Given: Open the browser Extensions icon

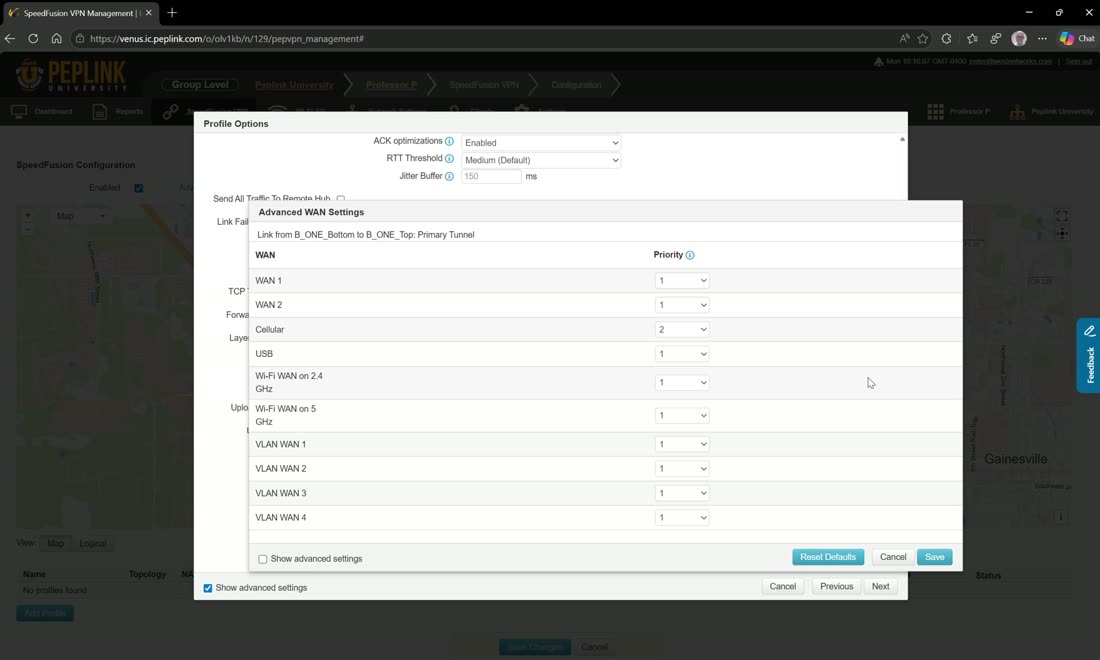Looking at the screenshot, I should [946, 39].
